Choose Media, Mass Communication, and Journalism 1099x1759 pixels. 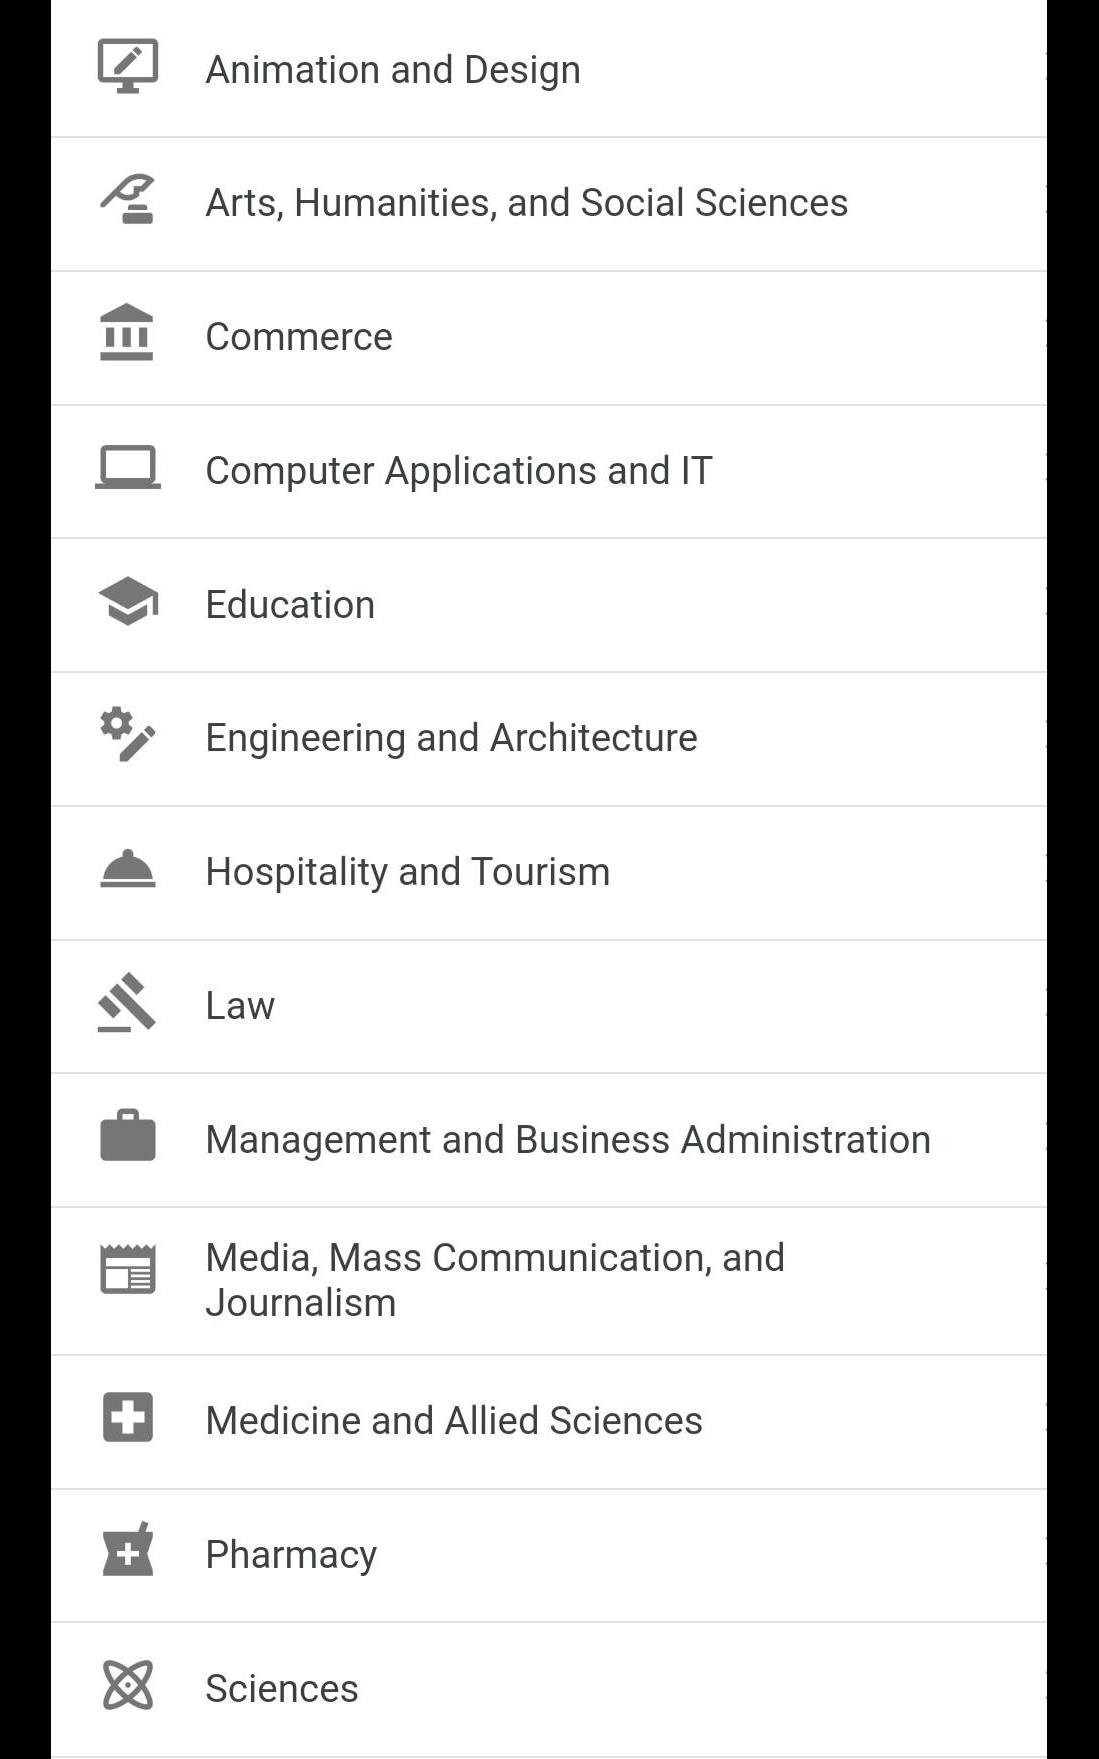point(495,1280)
